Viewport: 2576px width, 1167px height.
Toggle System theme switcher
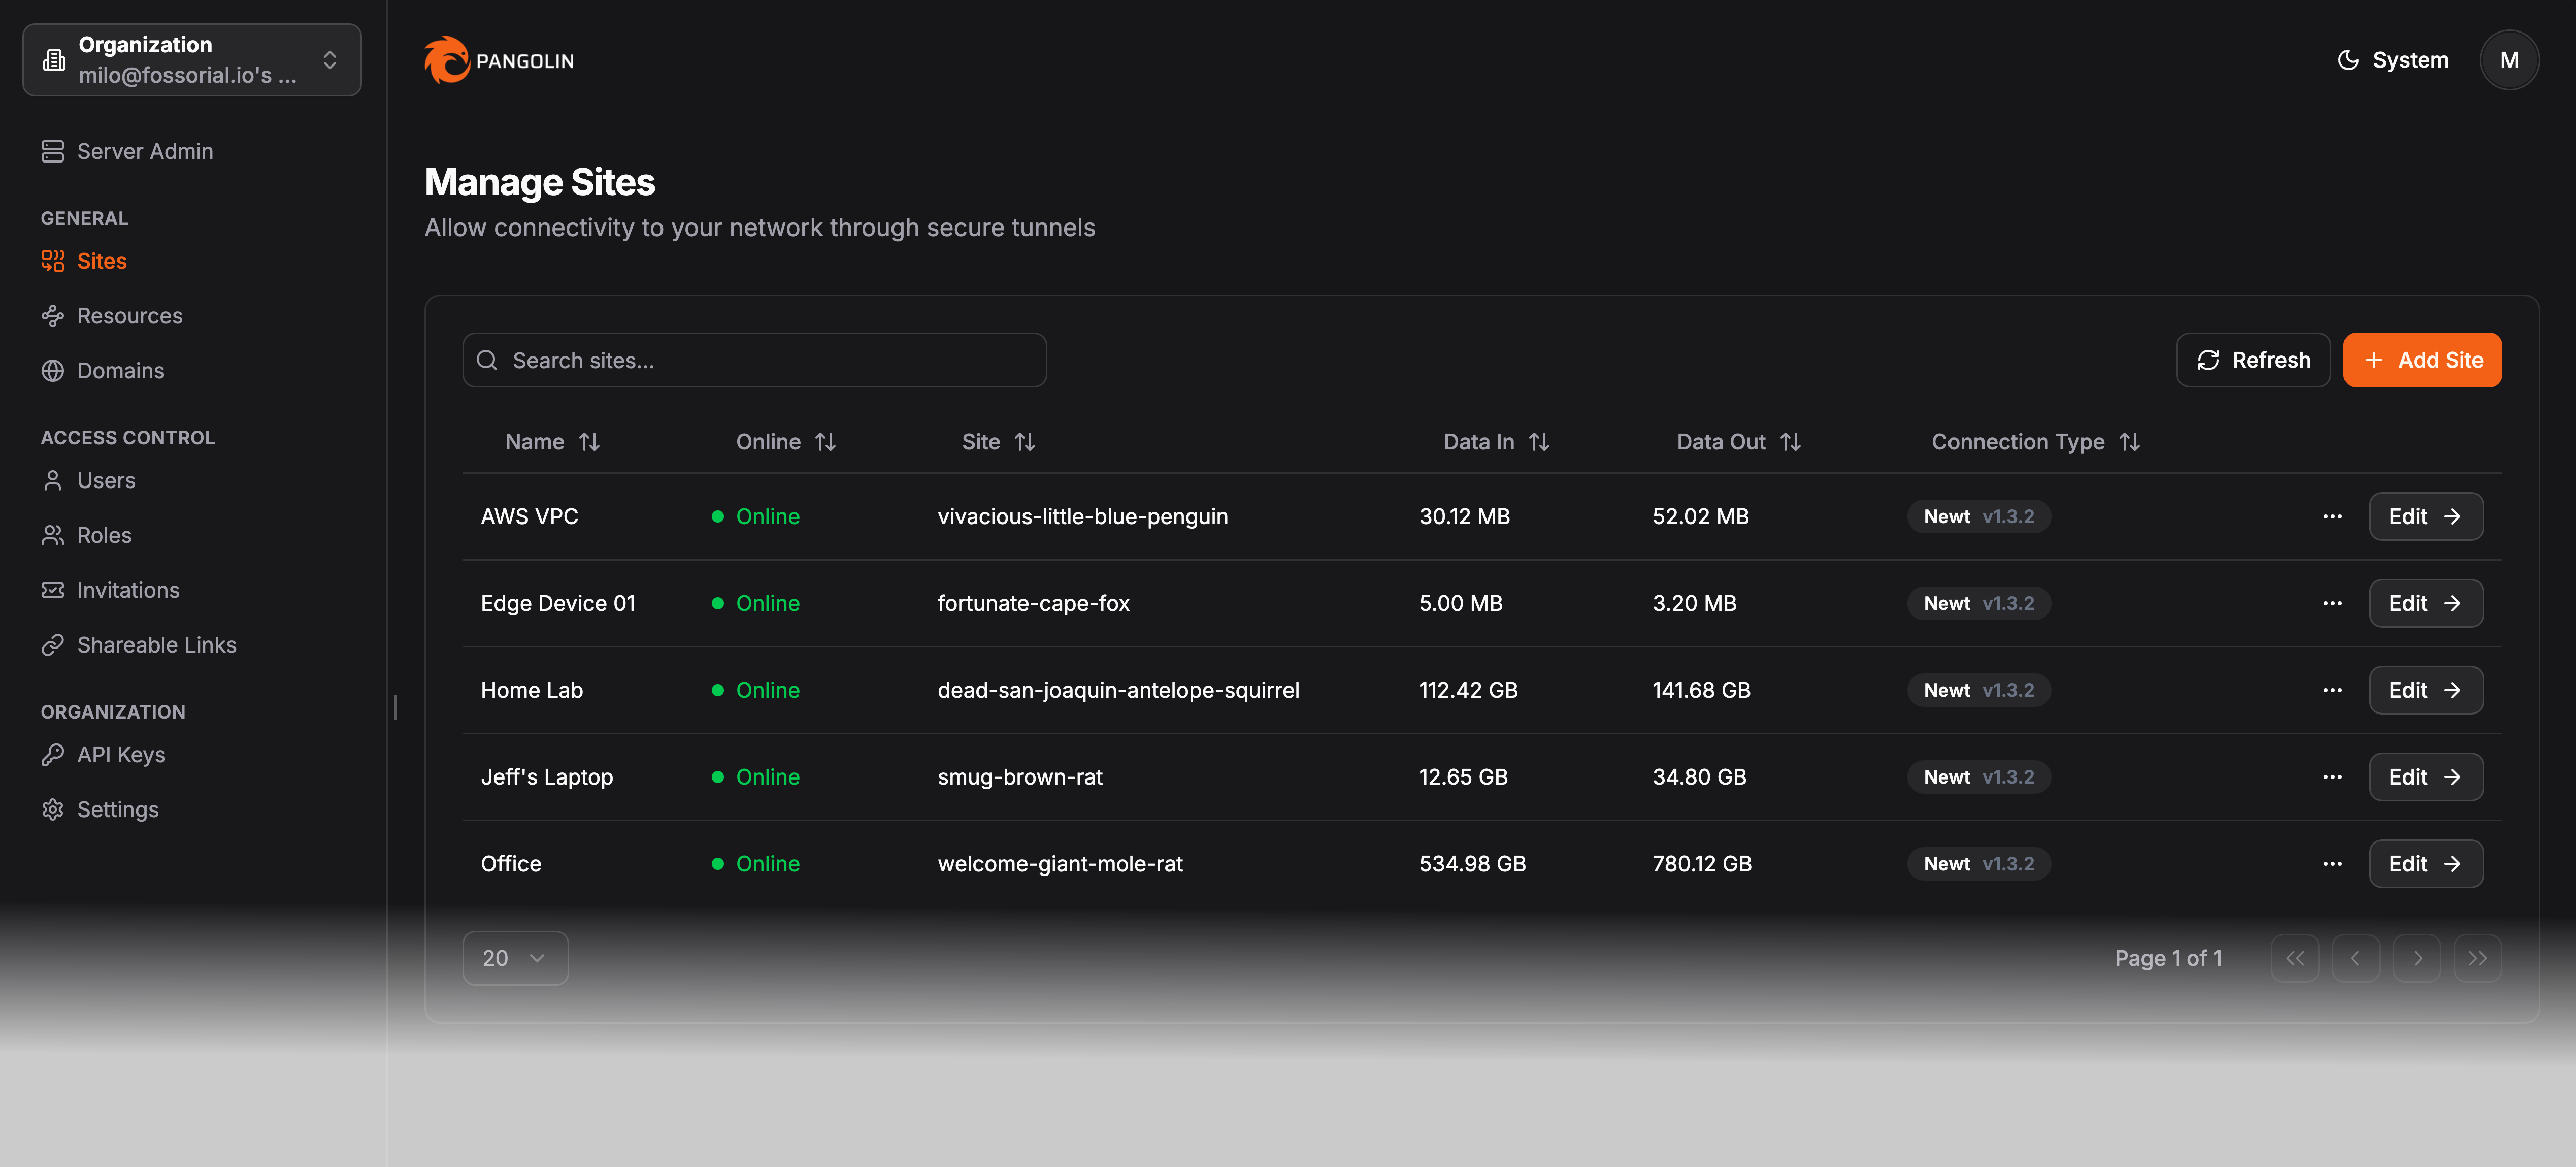pos(2393,60)
